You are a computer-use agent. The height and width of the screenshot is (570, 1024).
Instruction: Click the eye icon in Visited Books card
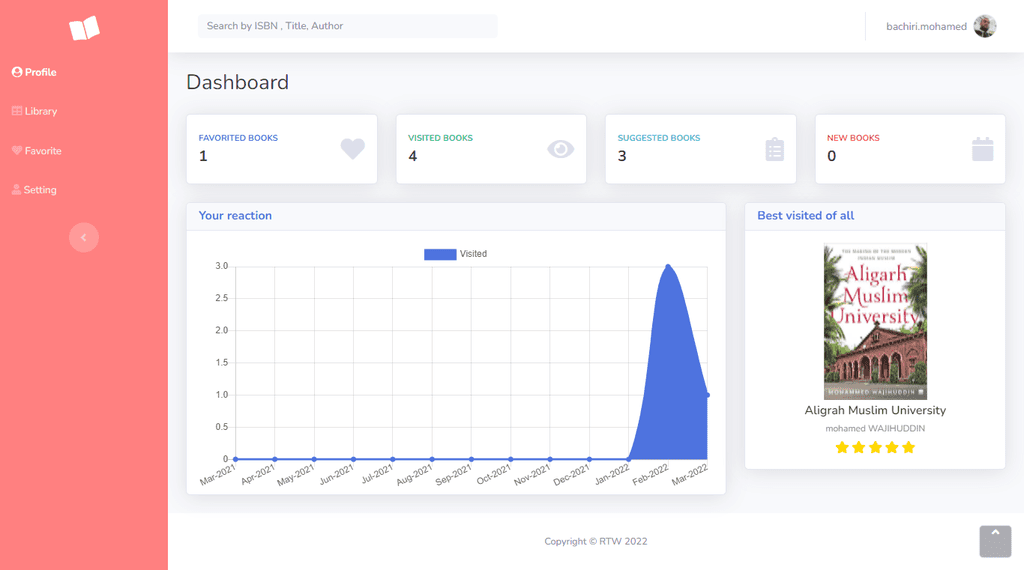(x=560, y=149)
